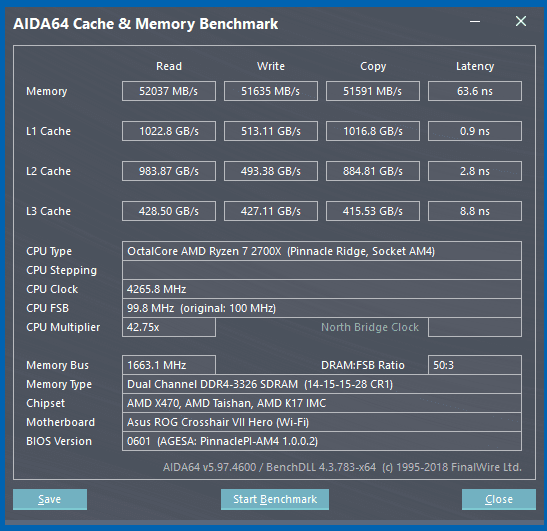Viewport: 547px width, 531px height.
Task: Start Benchmark button click
Action: 275,499
